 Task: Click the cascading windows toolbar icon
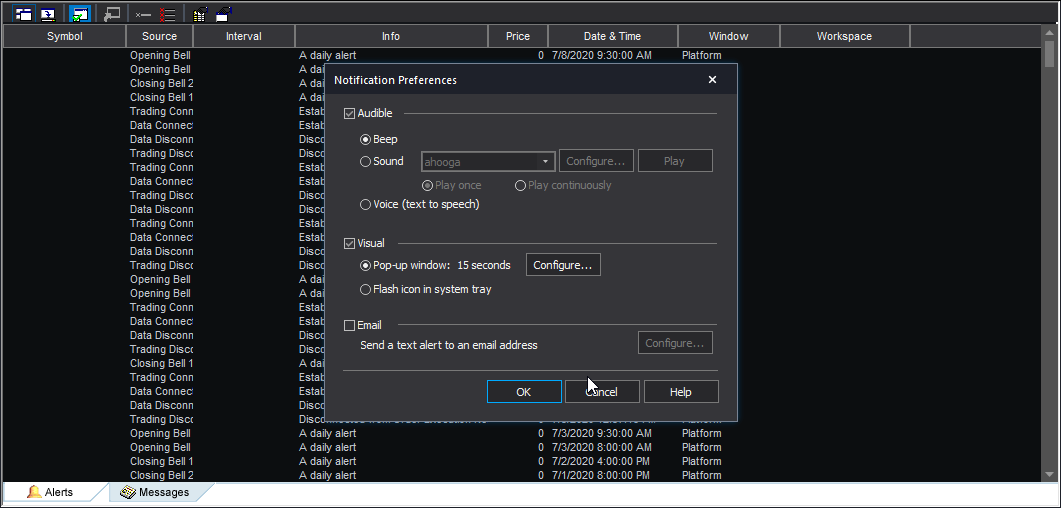[23, 13]
